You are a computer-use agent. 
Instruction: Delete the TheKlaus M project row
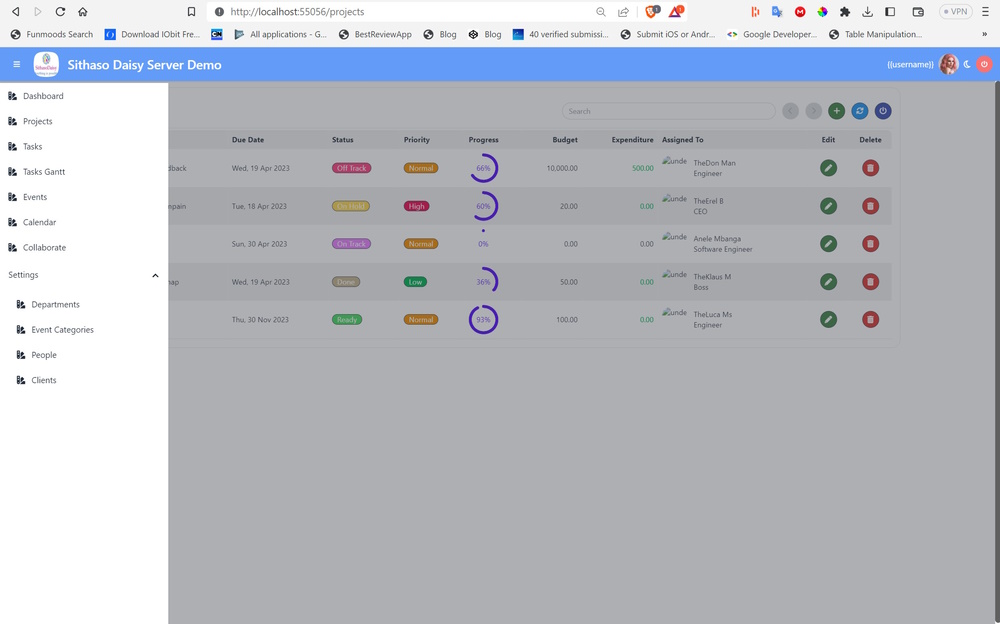coord(871,281)
